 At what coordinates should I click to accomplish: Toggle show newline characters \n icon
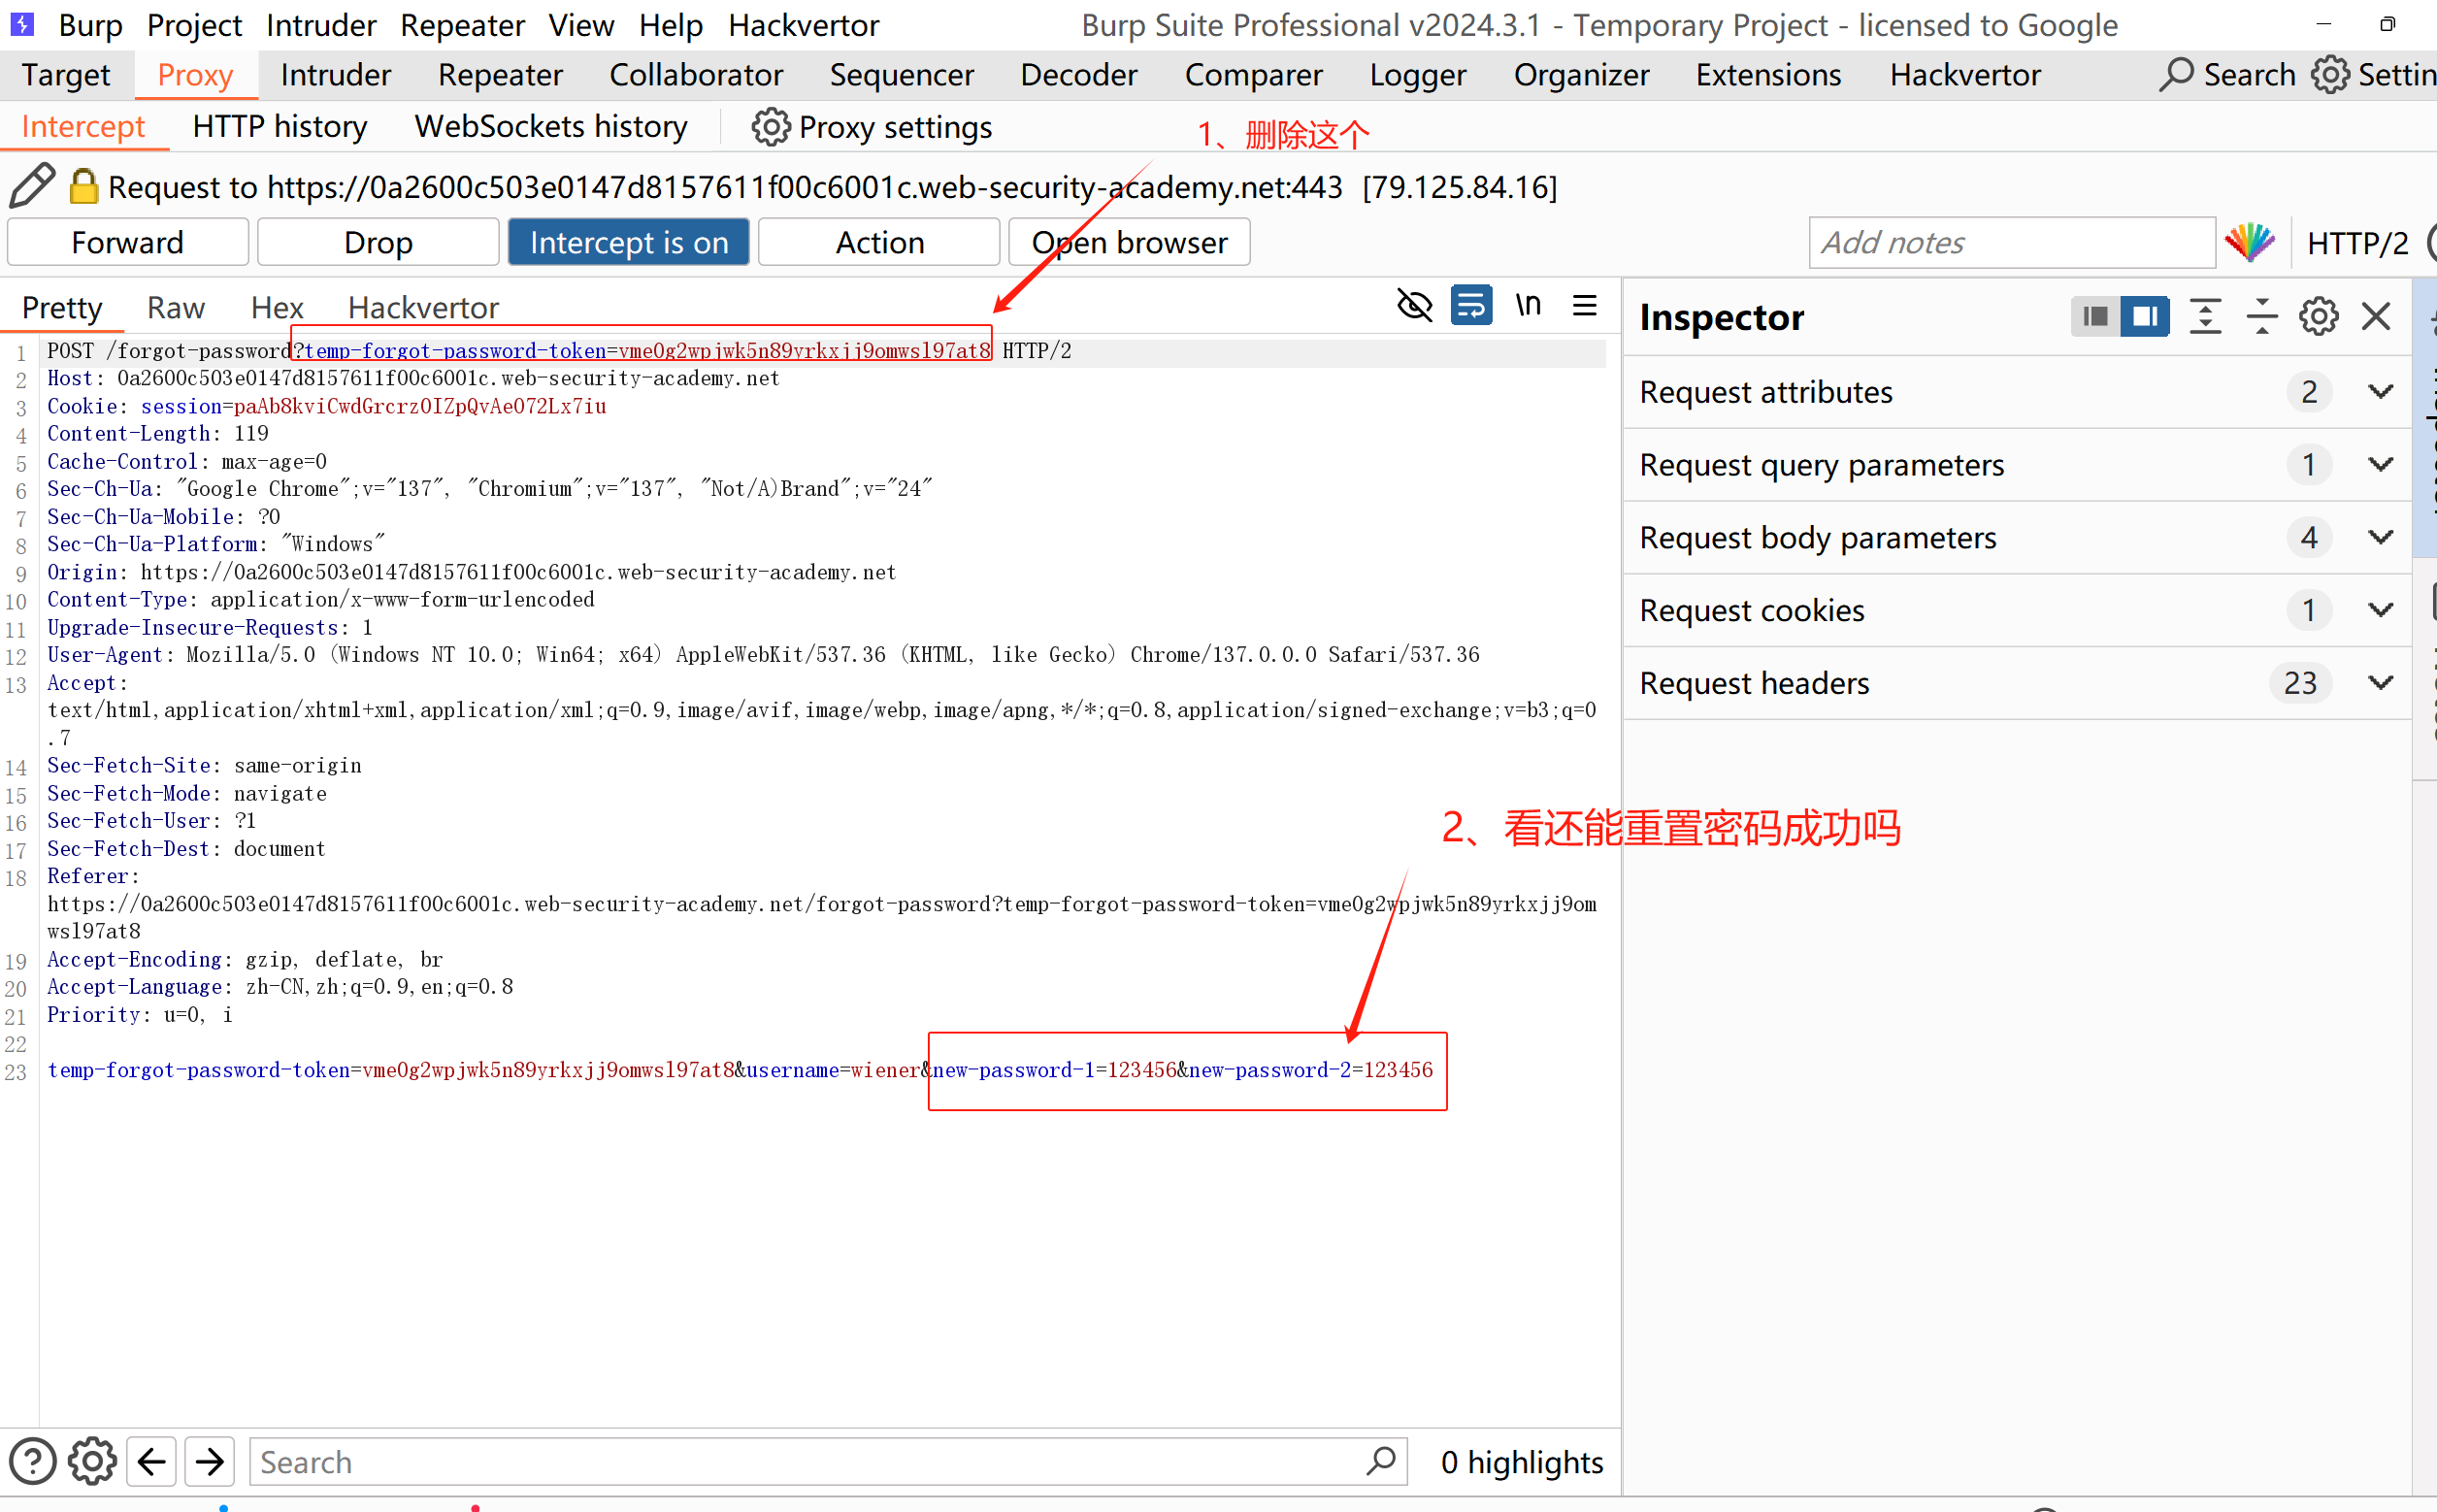tap(1528, 306)
